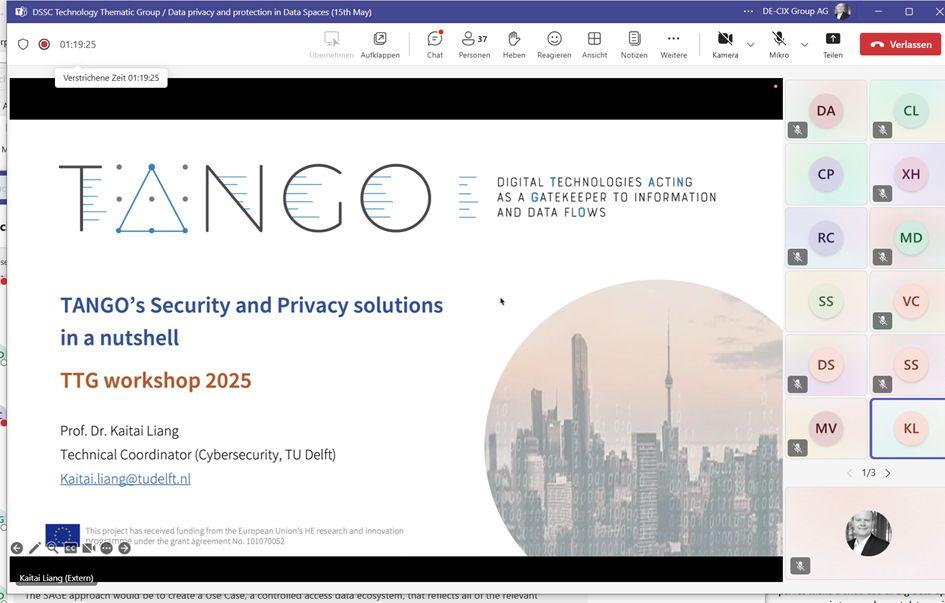Open the DE-CIX Group AG profile avatar
Viewport: 945px width, 603px height.
coord(842,11)
